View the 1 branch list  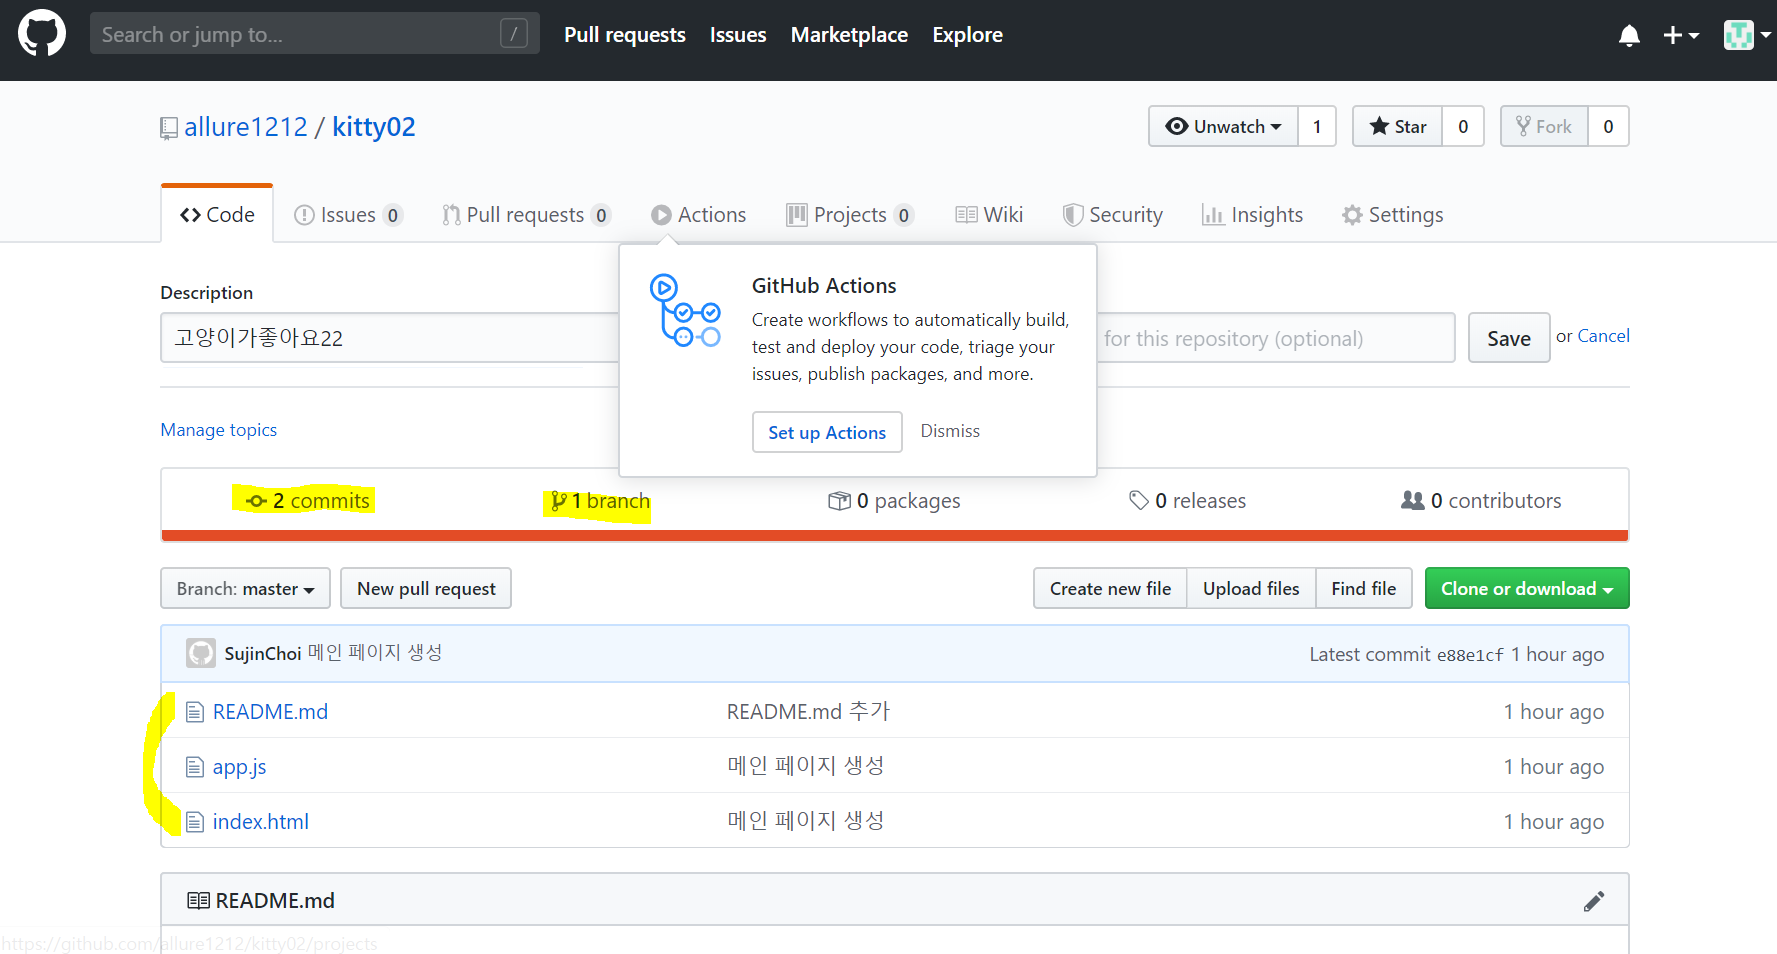[600, 501]
